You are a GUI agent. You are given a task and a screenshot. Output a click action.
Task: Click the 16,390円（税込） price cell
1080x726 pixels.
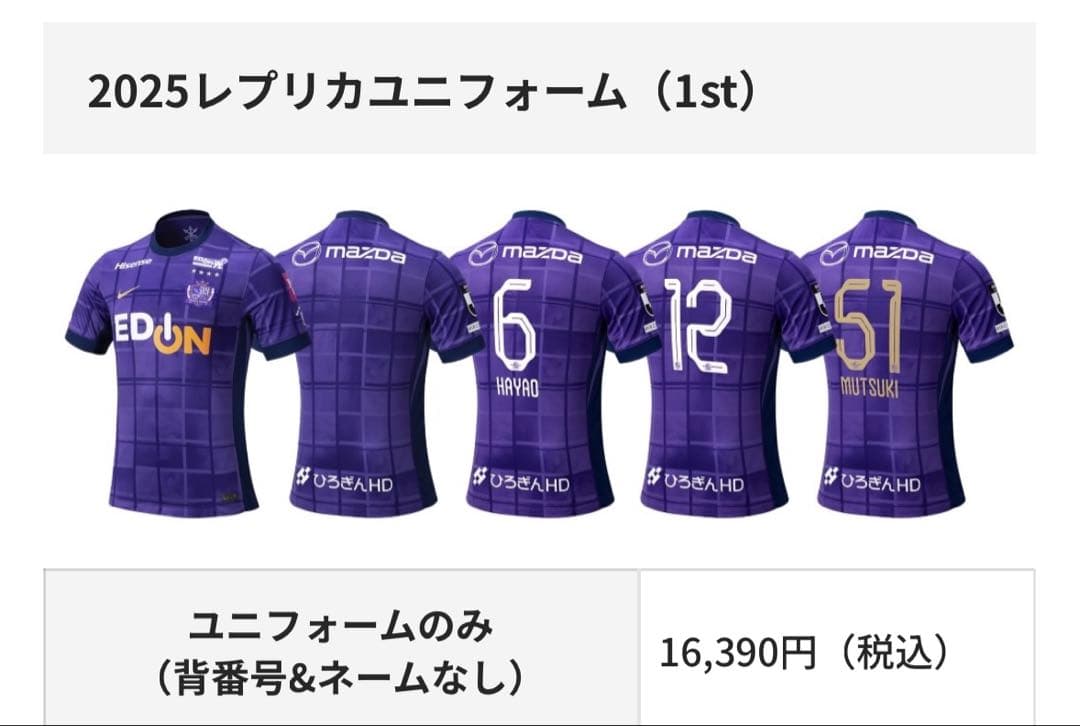point(837,648)
